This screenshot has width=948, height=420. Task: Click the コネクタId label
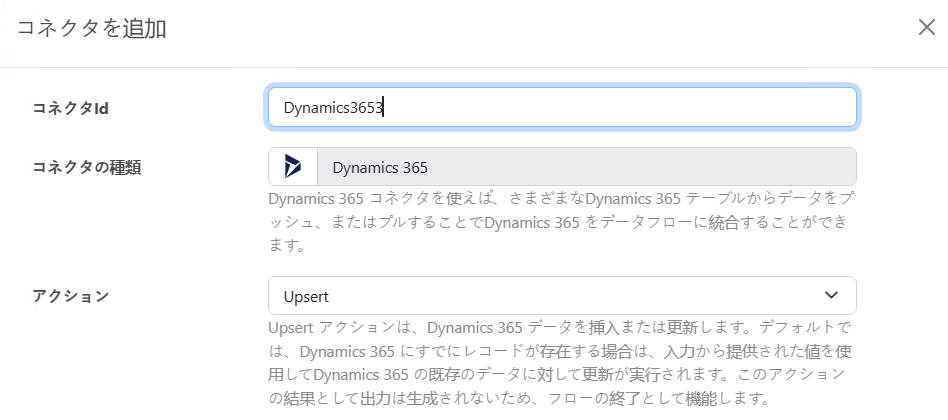(x=71, y=108)
